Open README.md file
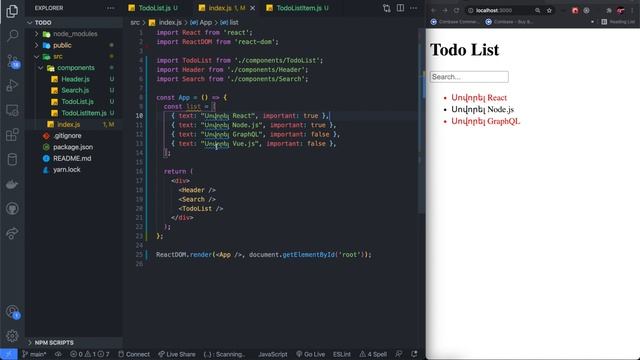 (72, 158)
